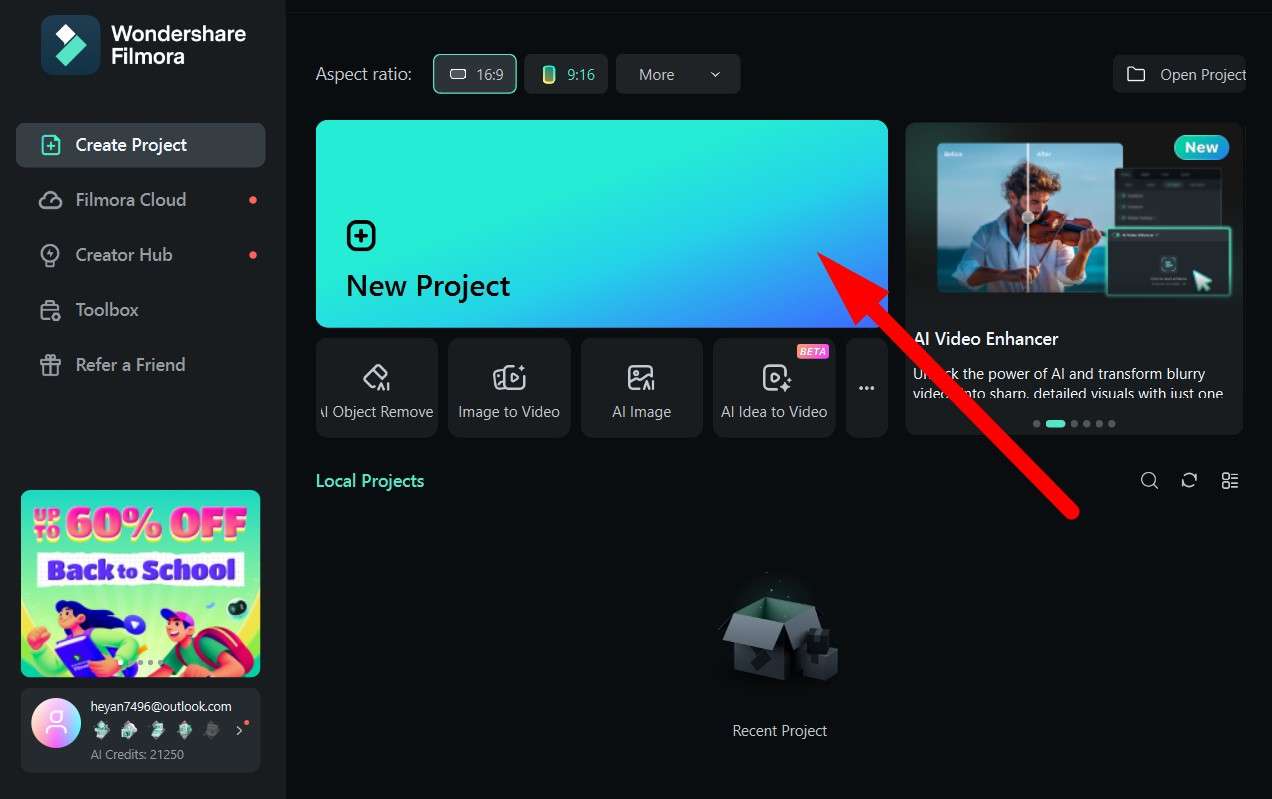
Task: Select the last carousel dot under AI Video Enhancer
Action: (x=1112, y=424)
